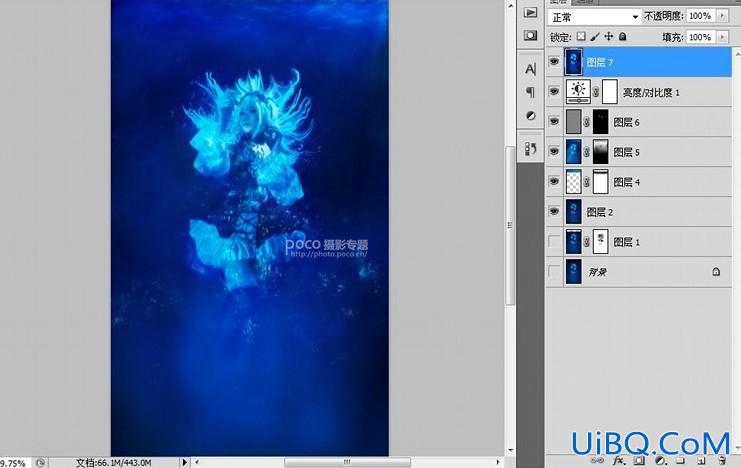Select the layer named 背景
The height and width of the screenshot is (468, 741).
pos(597,272)
